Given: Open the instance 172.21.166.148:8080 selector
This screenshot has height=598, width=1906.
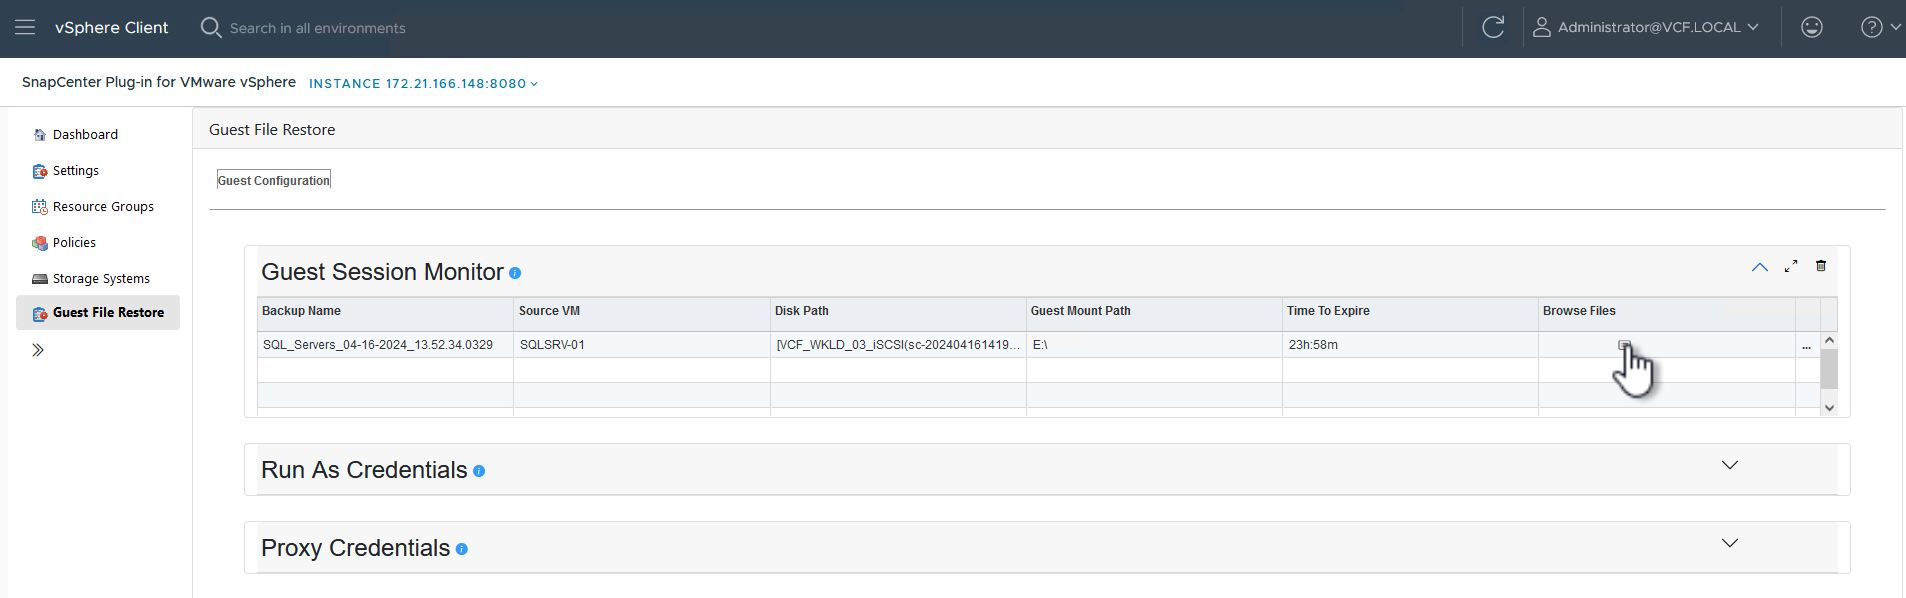Looking at the screenshot, I should point(423,84).
